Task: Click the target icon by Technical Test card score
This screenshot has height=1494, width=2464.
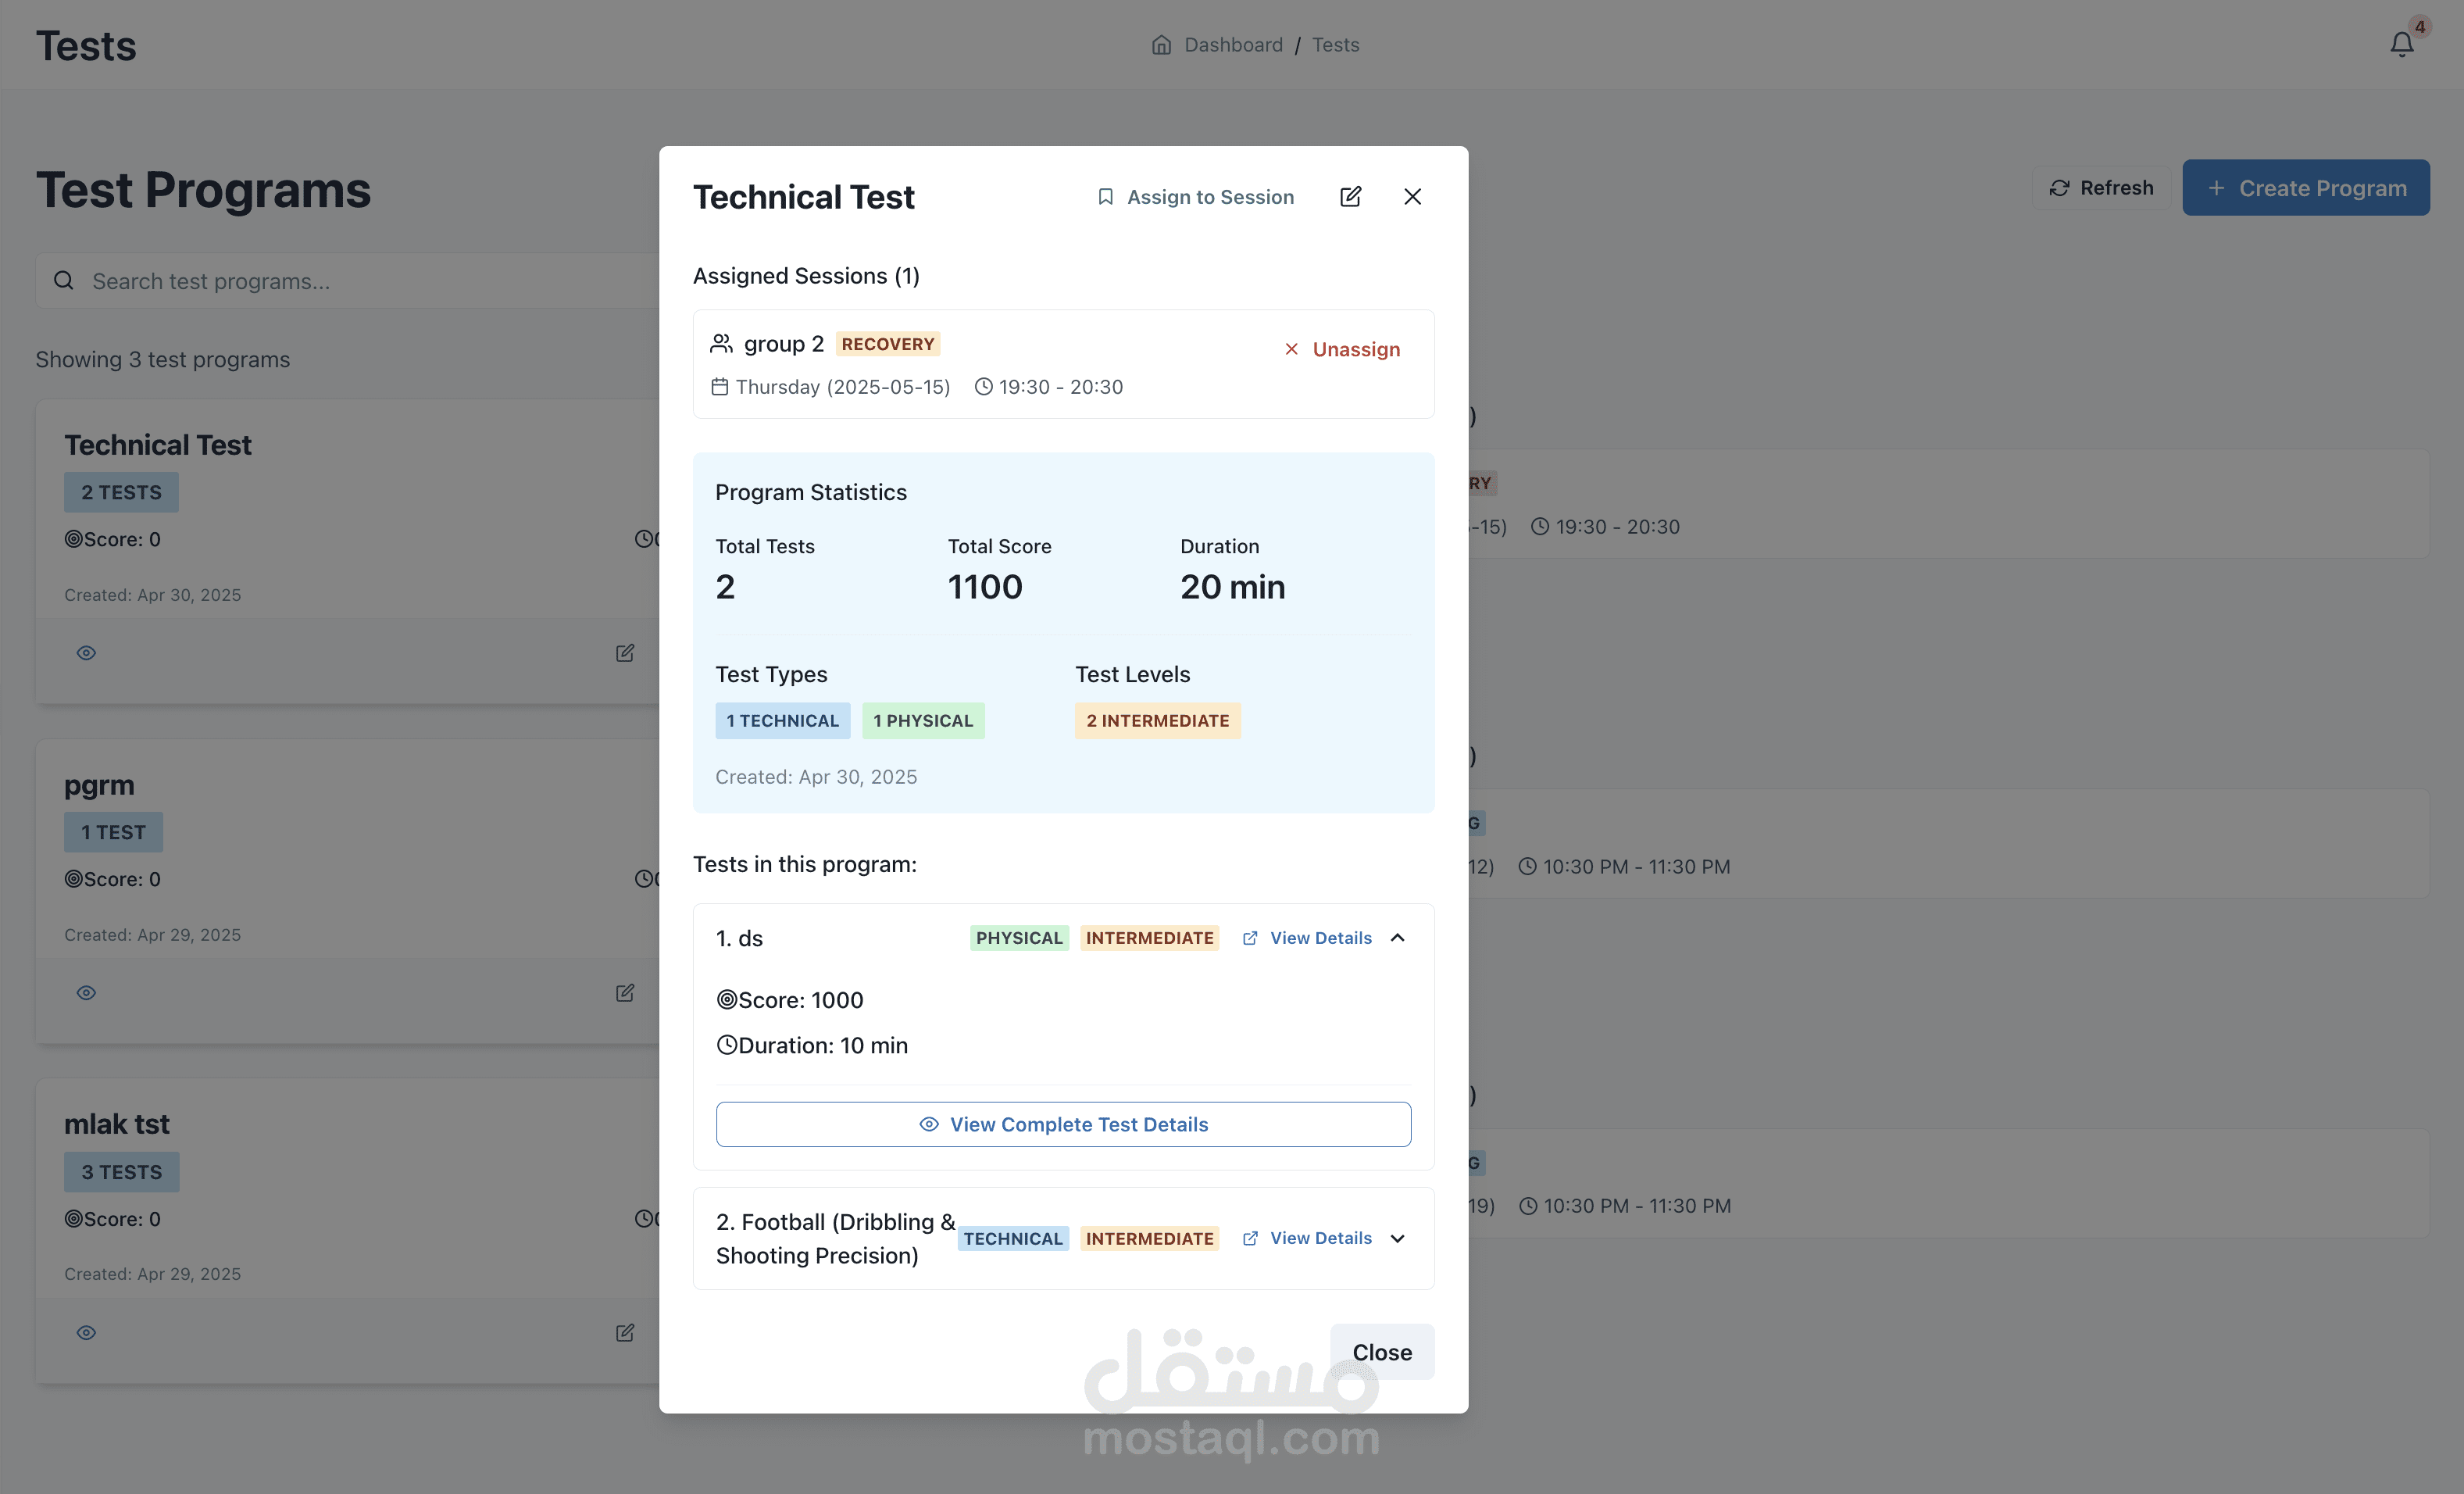Action: [73, 539]
